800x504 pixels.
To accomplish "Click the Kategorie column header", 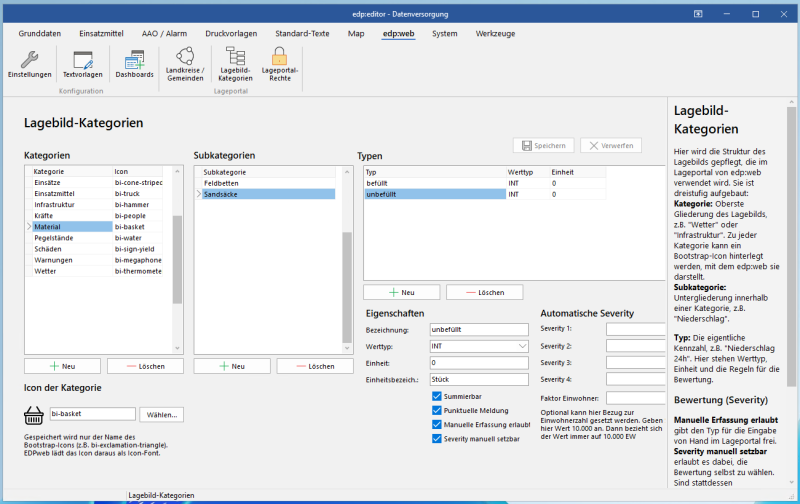I will (x=72, y=171).
